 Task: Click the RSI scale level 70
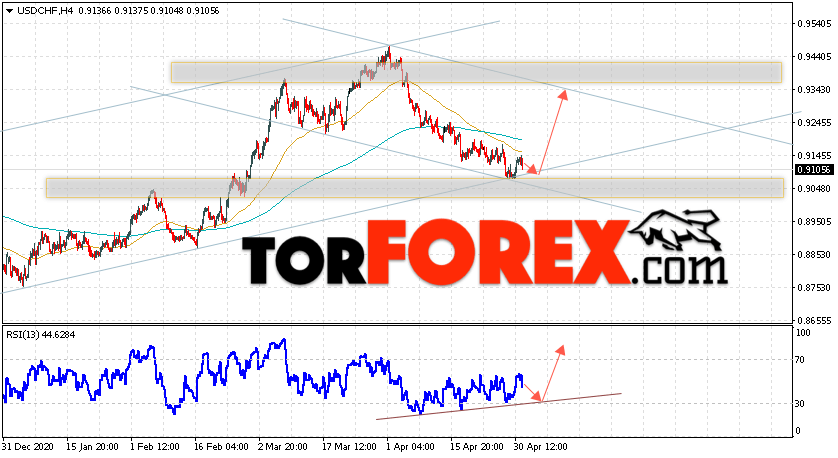pos(800,360)
